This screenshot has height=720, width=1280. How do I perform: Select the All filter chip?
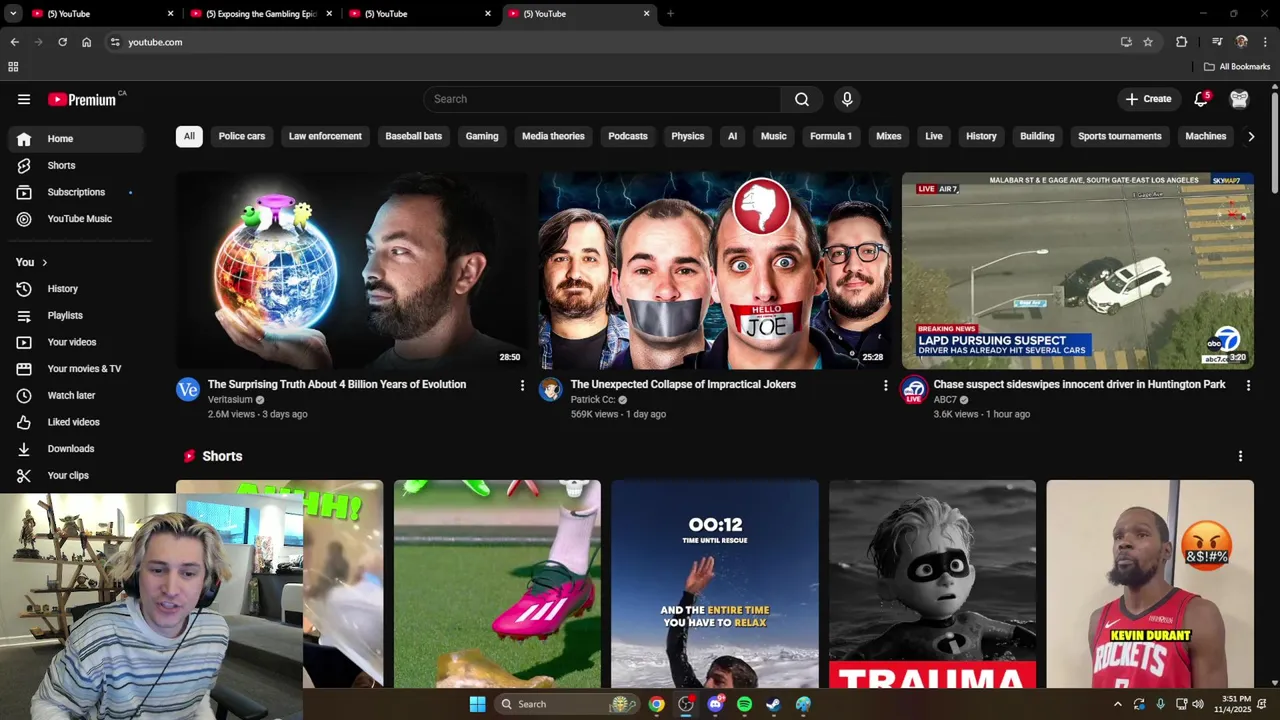pos(189,136)
